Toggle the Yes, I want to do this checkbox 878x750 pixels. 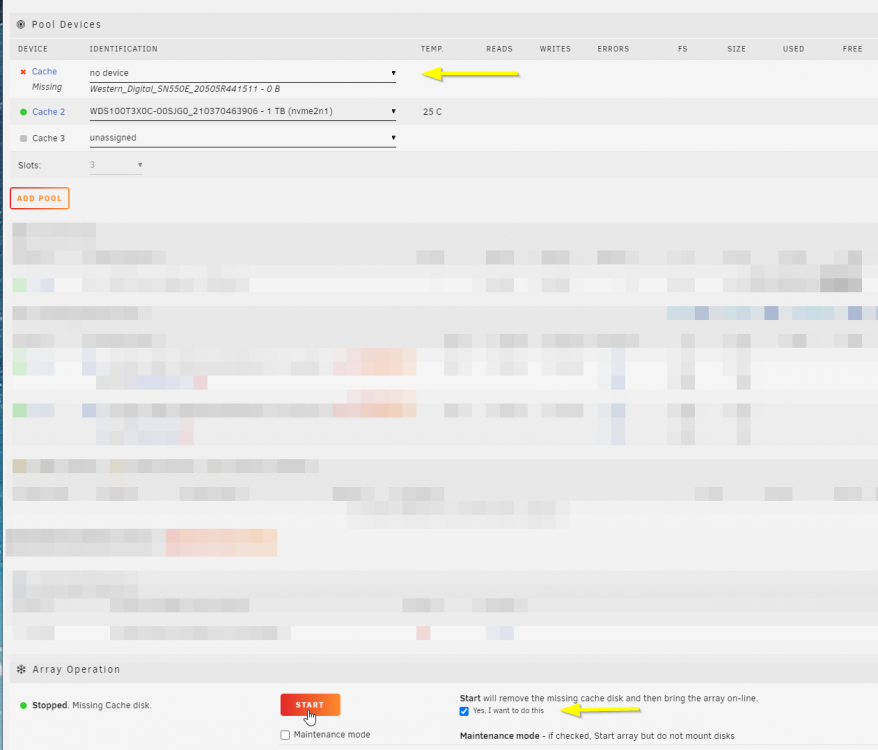464,711
